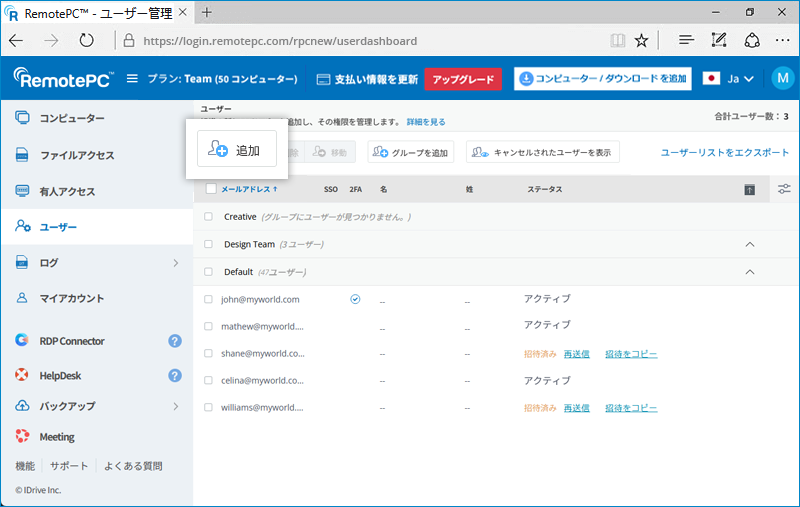Open マイアカウント in sidebar
800x507 pixels.
(72, 298)
